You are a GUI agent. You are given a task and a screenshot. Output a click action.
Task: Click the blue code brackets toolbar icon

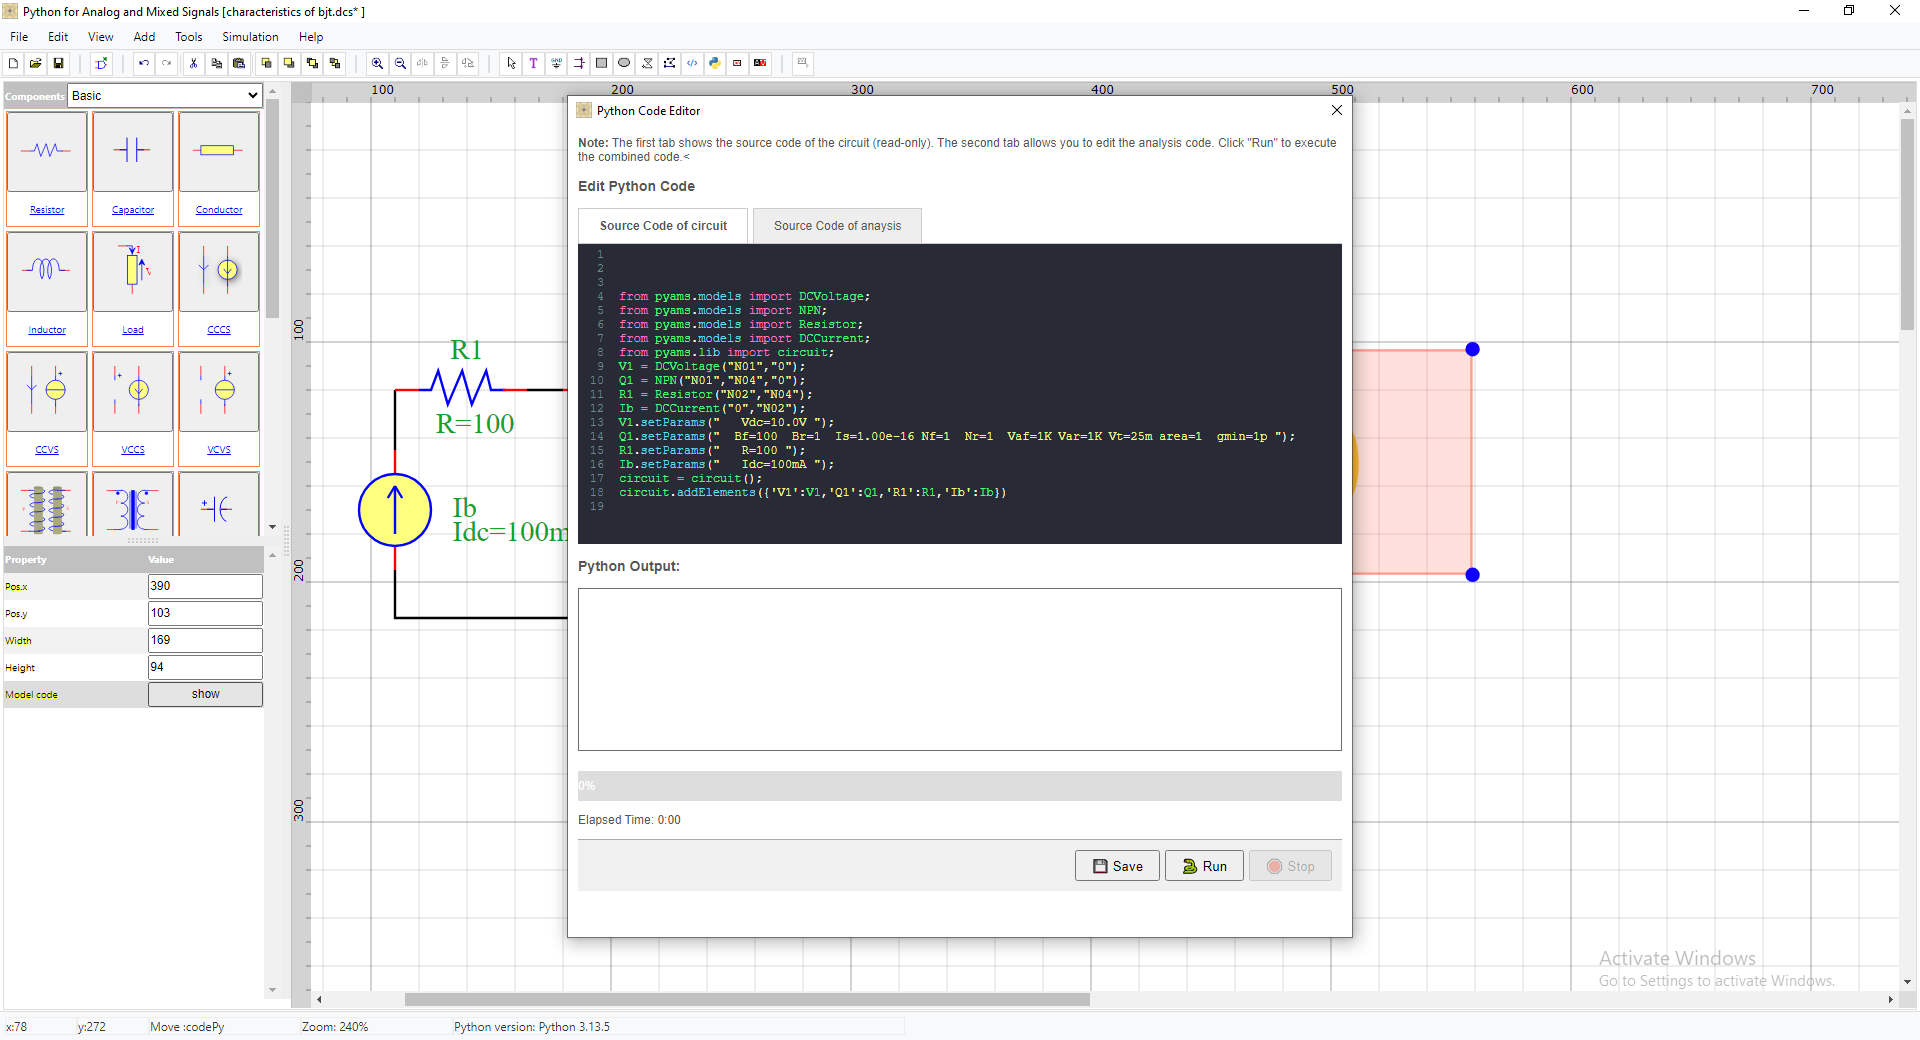[x=692, y=63]
